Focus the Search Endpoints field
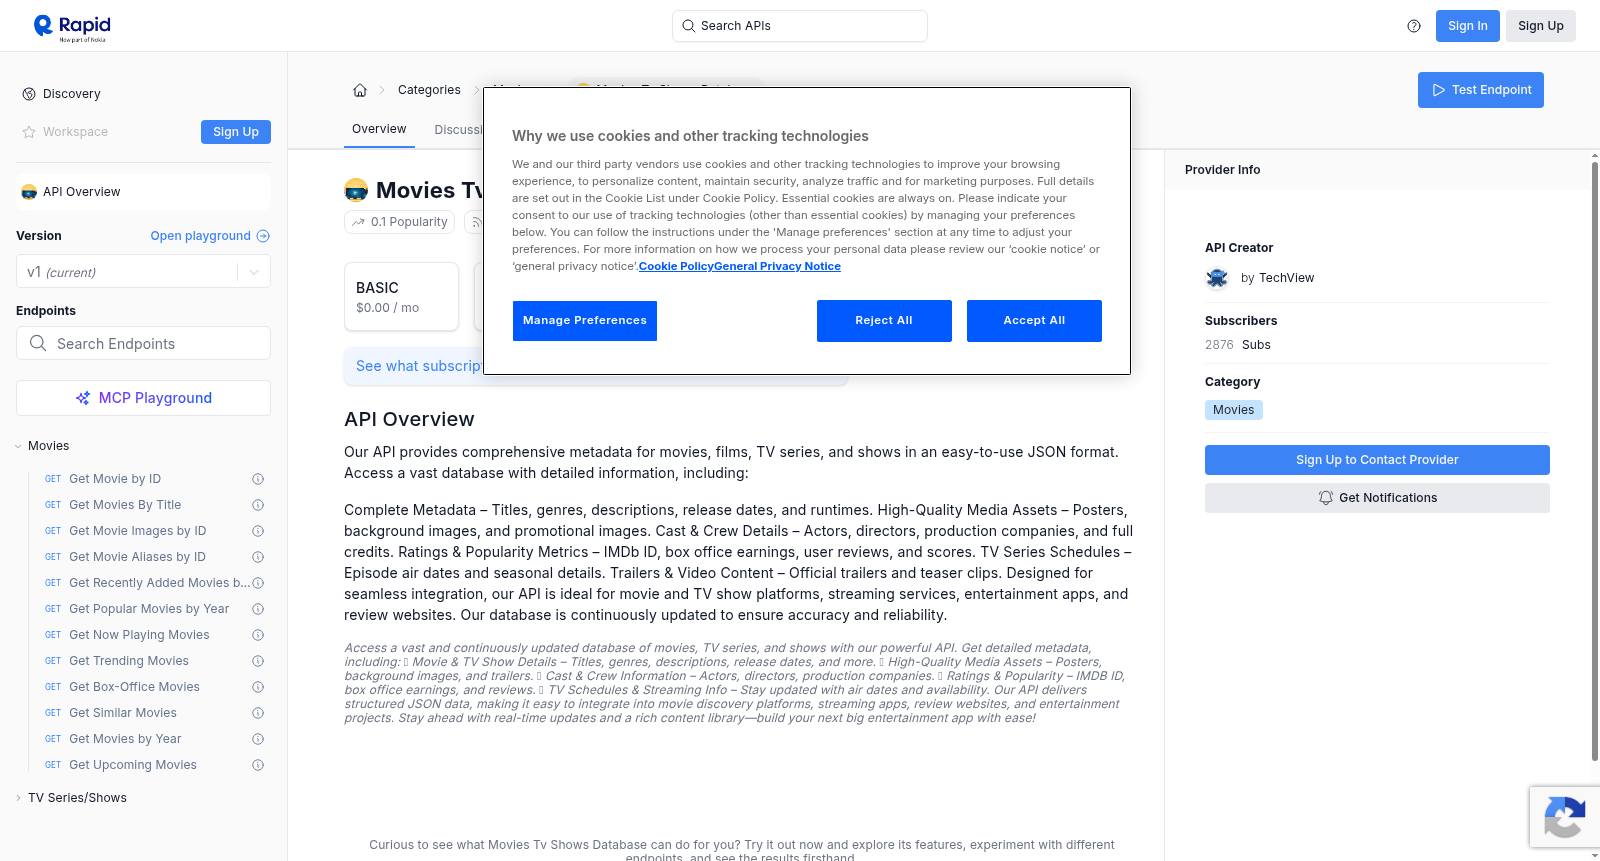The image size is (1600, 861). (143, 343)
